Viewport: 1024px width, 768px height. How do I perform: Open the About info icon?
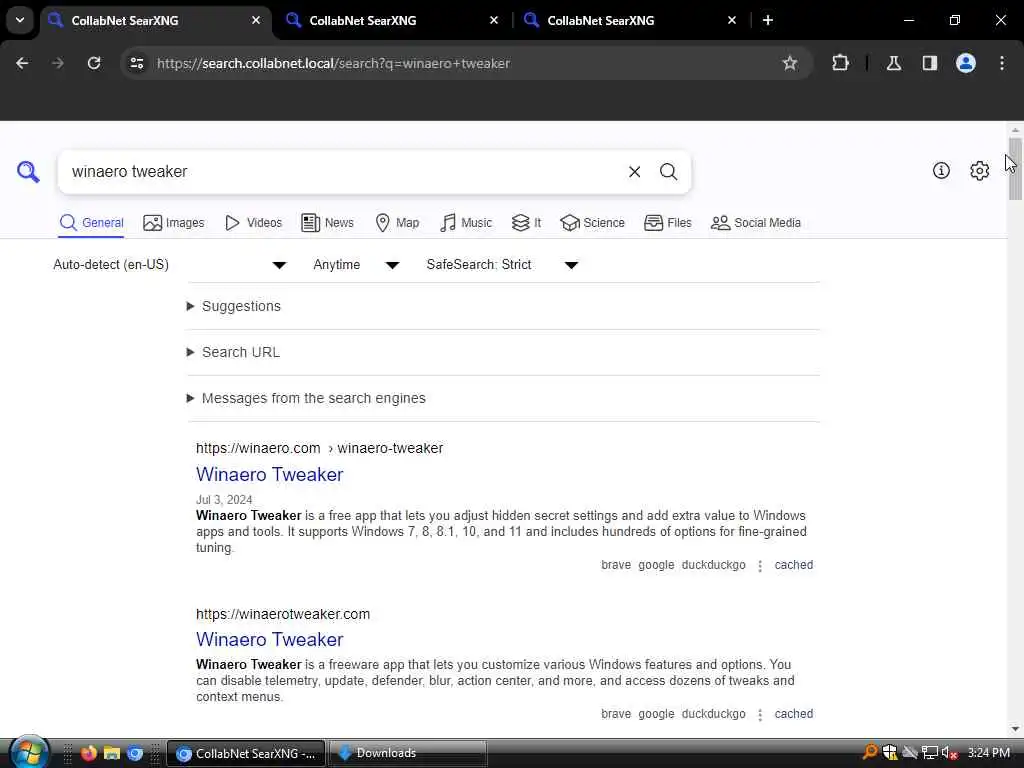pos(940,170)
